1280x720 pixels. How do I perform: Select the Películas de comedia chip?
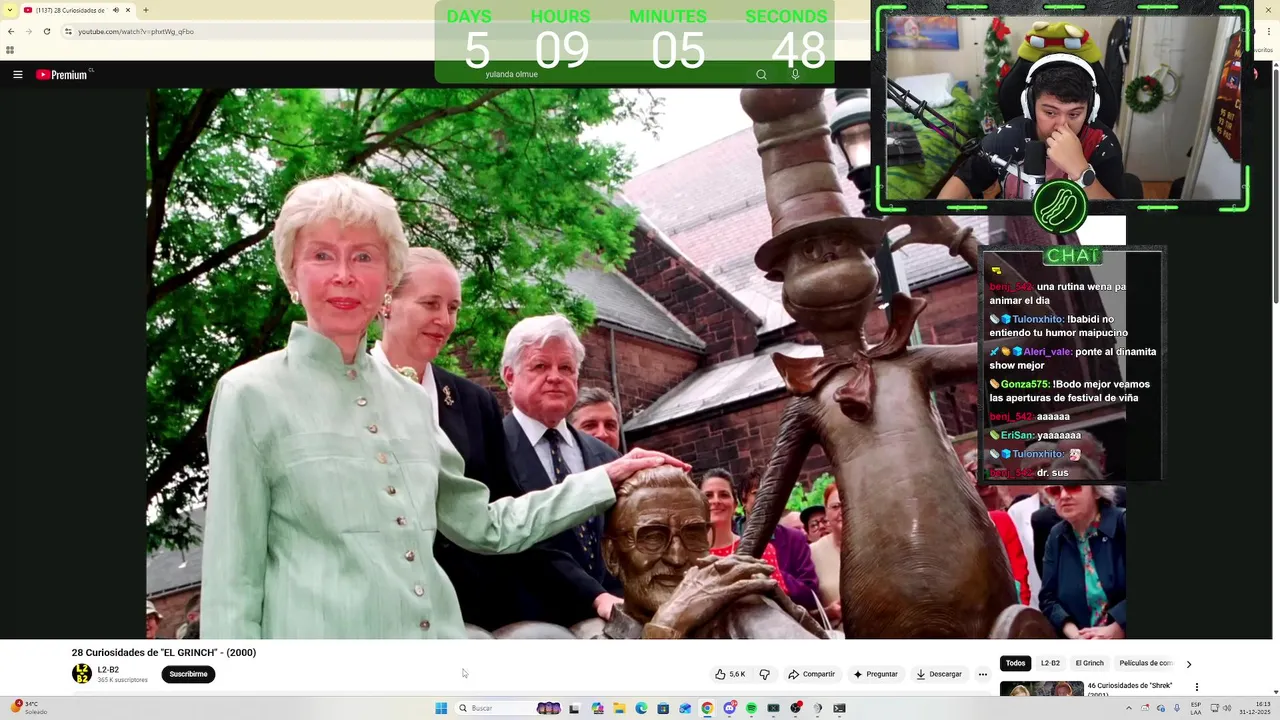tap(1145, 663)
